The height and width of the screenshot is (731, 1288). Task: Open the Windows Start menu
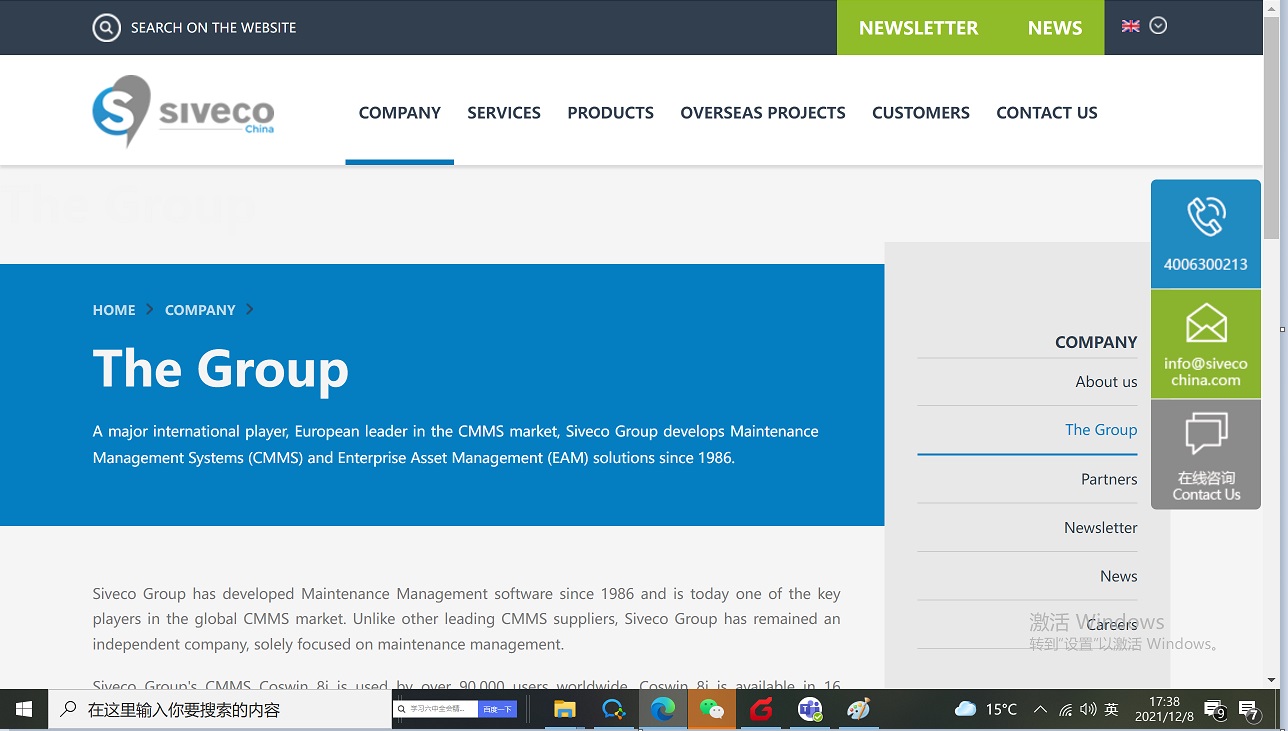click(24, 710)
